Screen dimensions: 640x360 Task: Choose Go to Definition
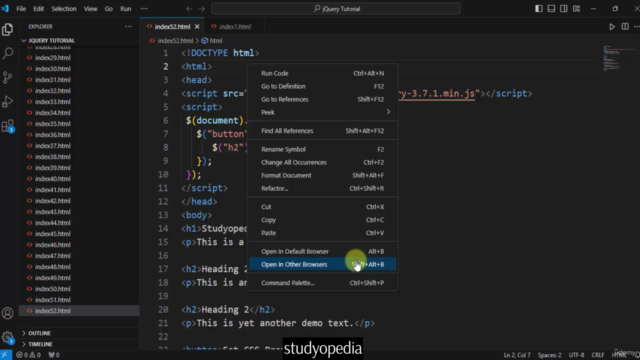[322, 87]
